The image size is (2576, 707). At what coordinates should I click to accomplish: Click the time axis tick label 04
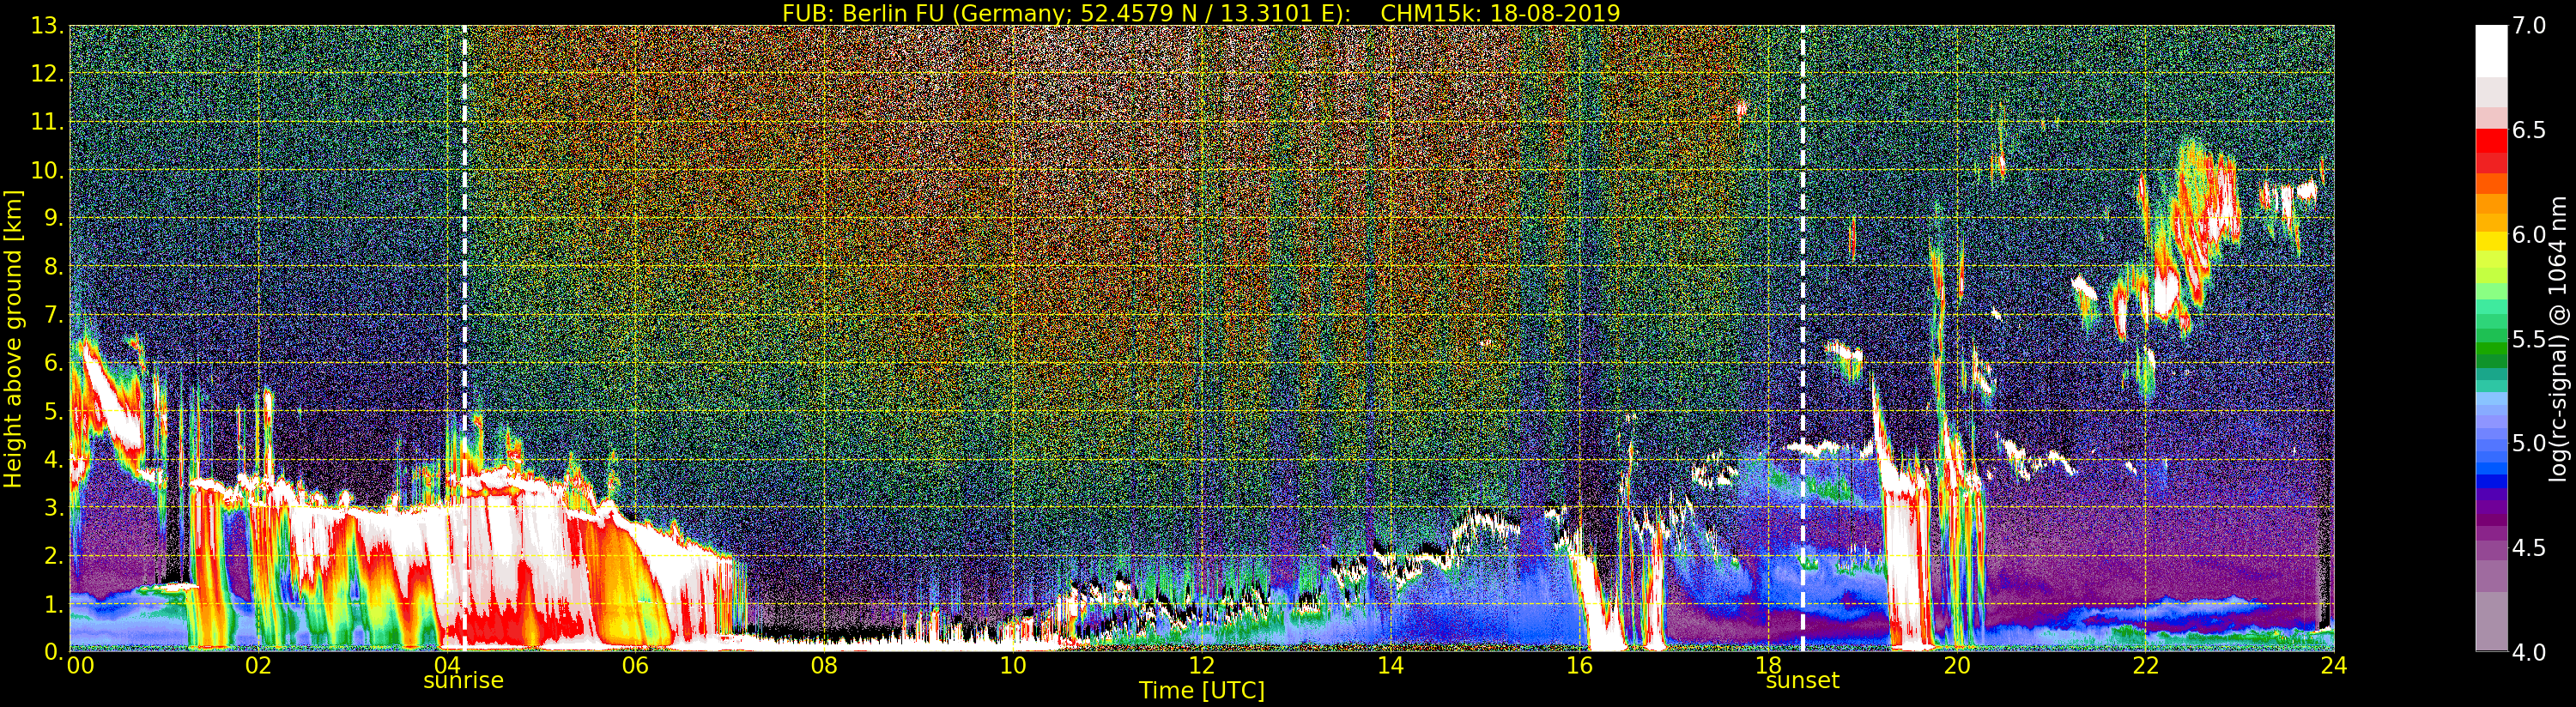[447, 665]
